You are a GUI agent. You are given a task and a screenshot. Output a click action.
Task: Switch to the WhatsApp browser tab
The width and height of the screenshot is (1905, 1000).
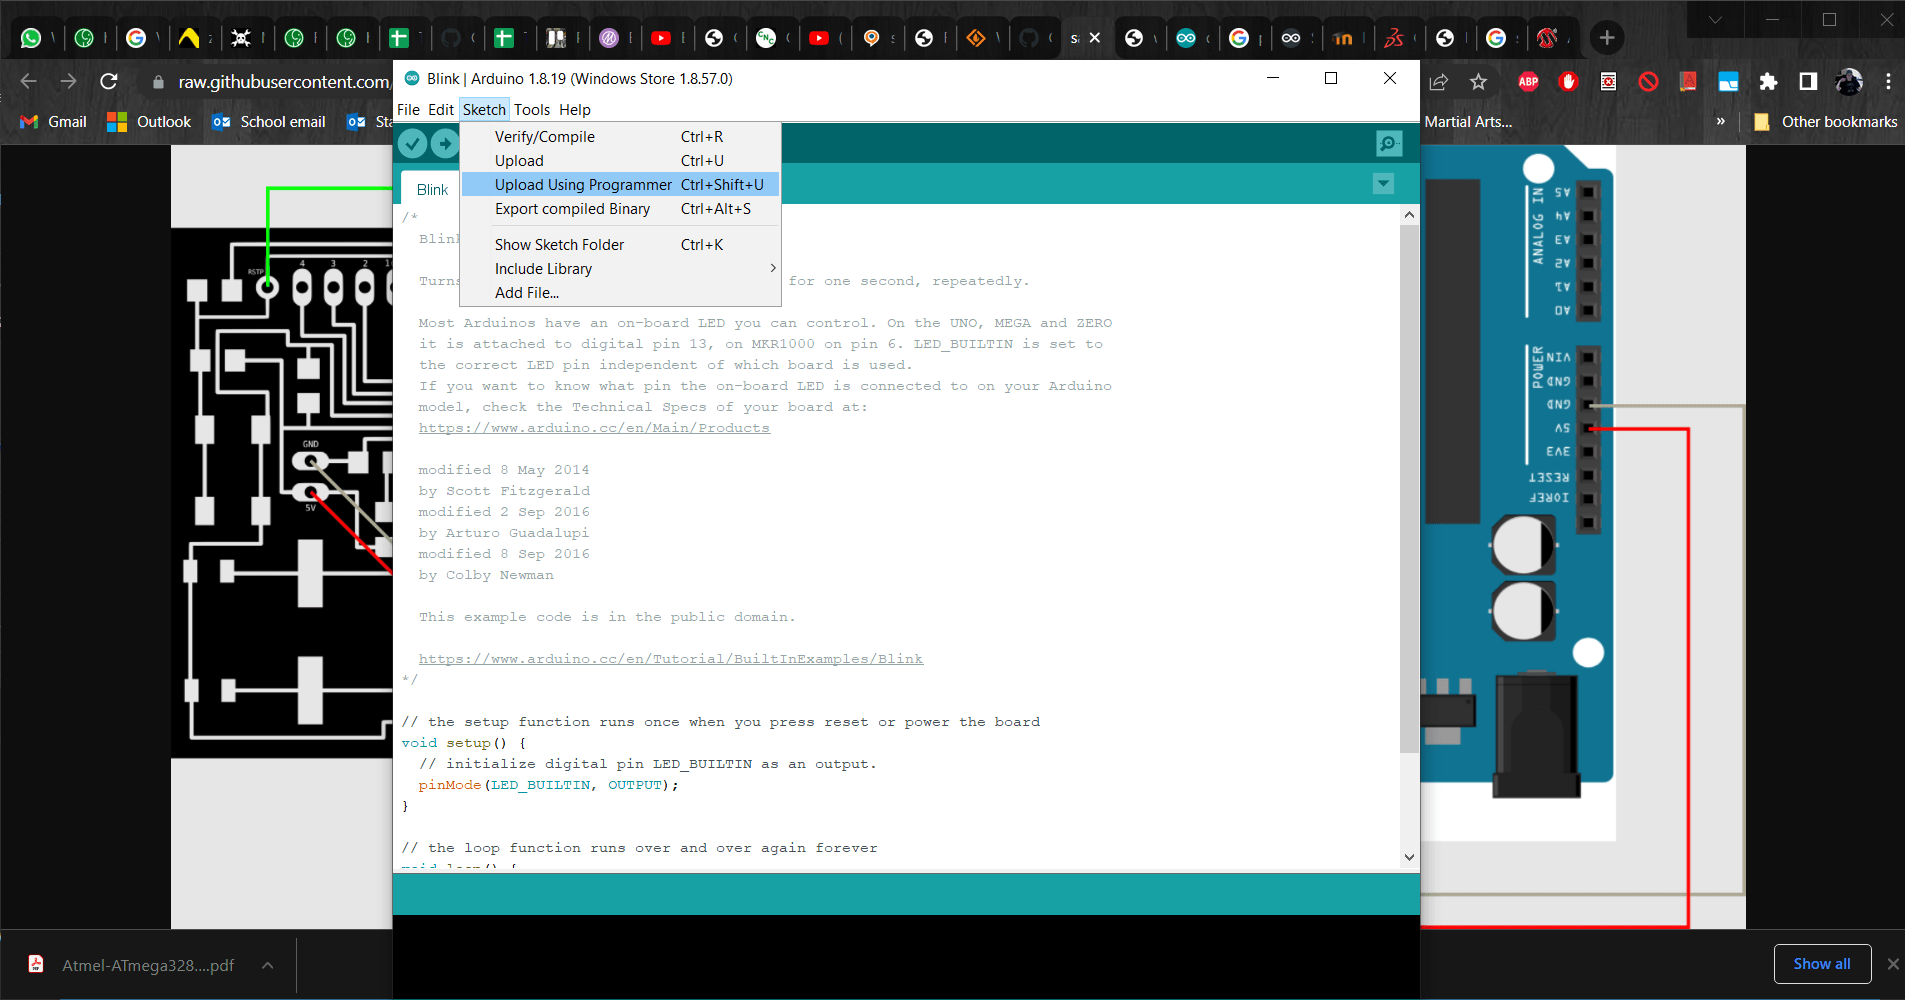(x=31, y=38)
